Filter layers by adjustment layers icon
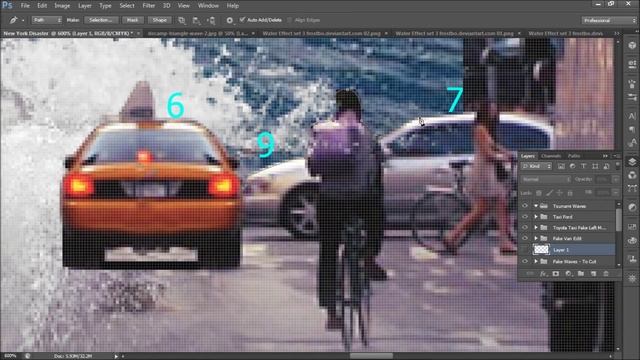The height and width of the screenshot is (360, 640). (x=572, y=166)
